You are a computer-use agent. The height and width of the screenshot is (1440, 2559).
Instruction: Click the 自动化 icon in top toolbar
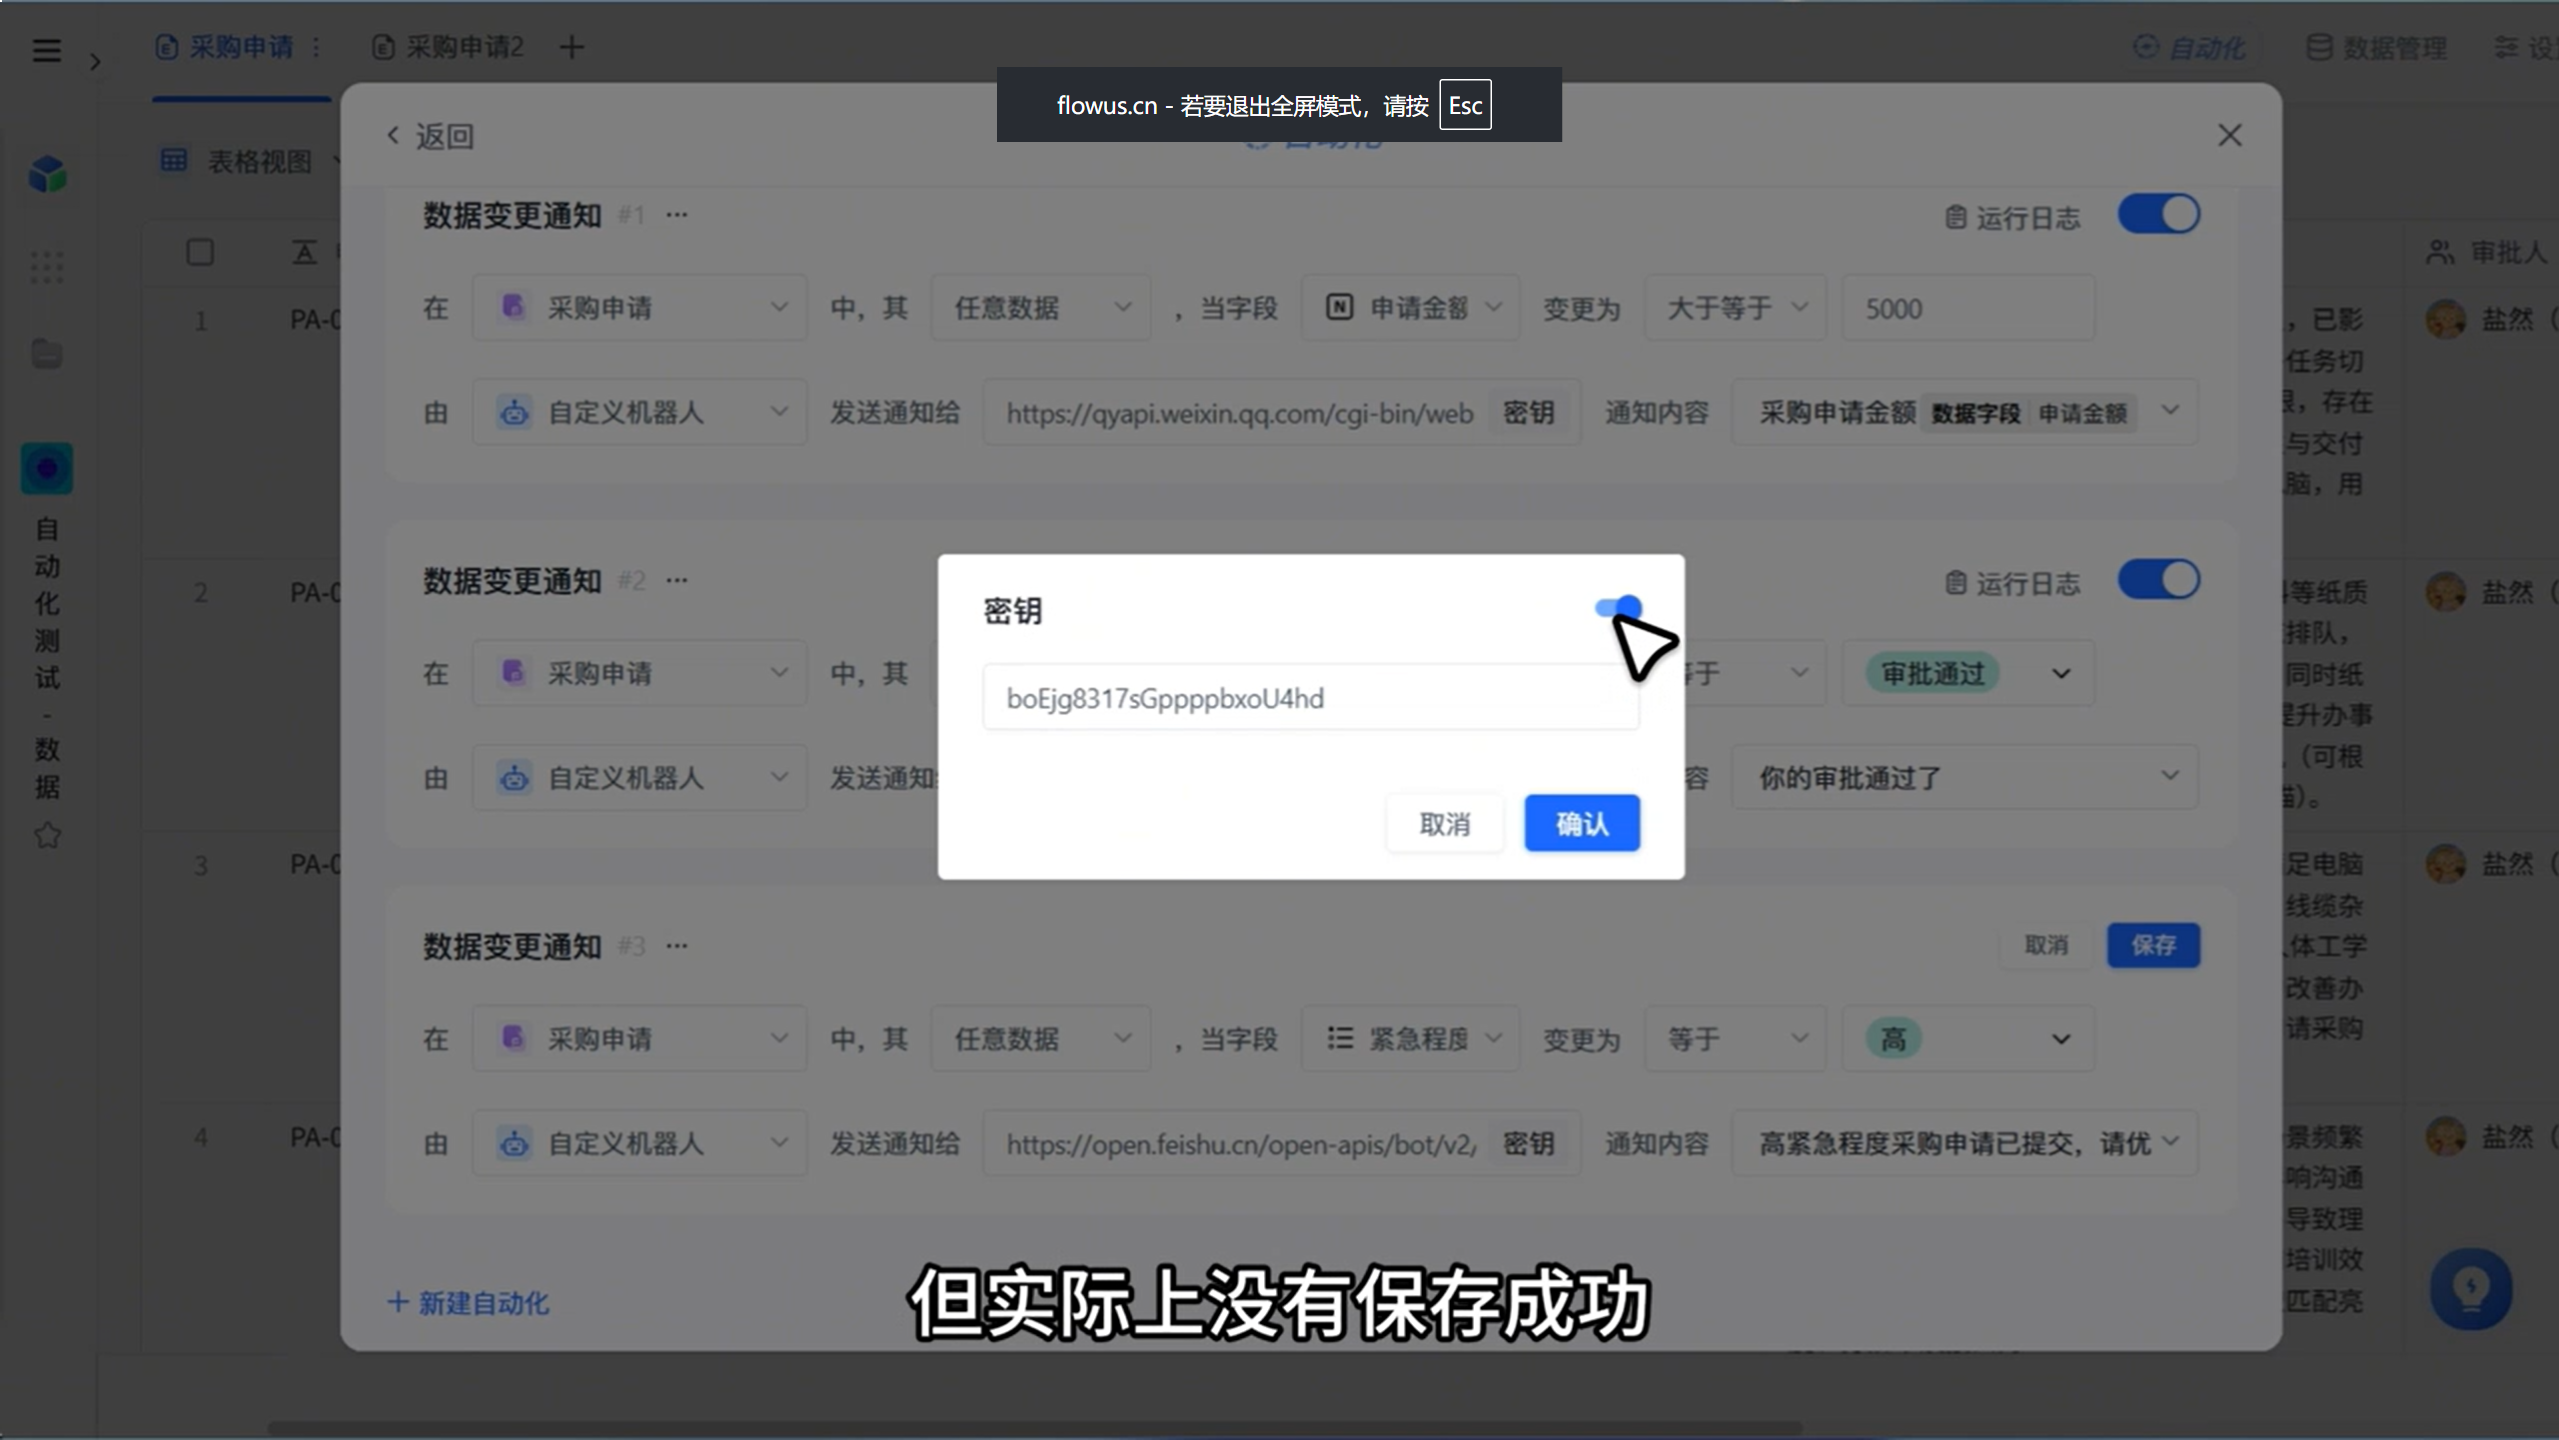(x=2145, y=46)
